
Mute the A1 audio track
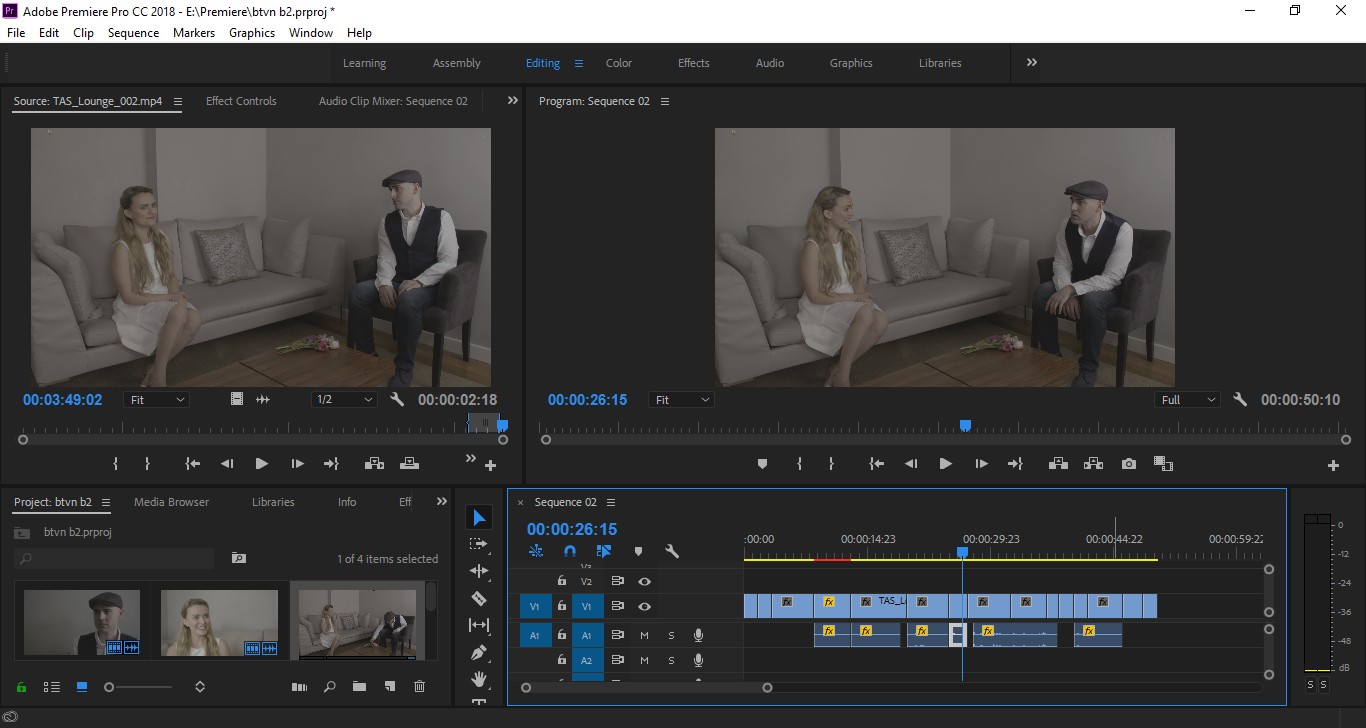[x=644, y=635]
